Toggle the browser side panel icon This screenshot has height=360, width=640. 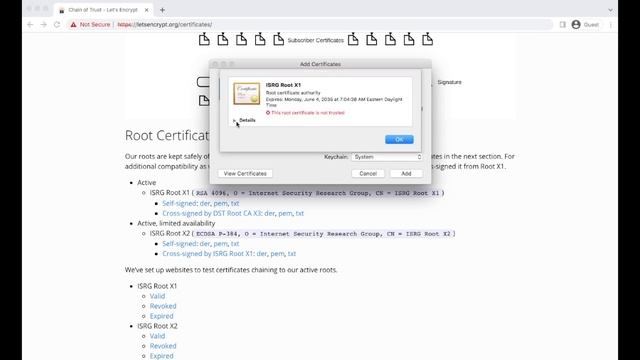point(562,24)
